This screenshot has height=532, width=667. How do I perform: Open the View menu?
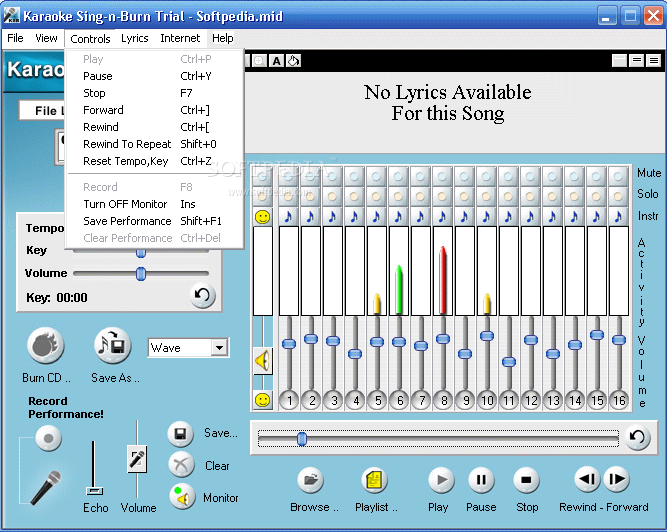tap(46, 38)
